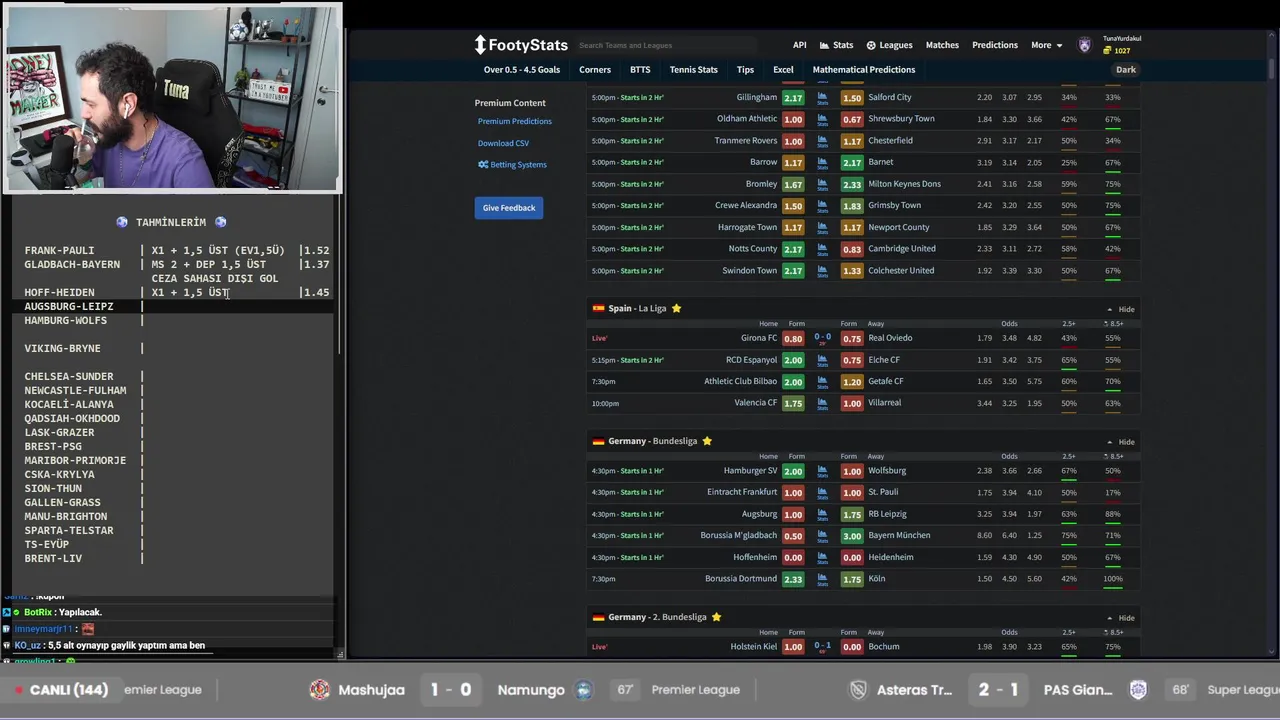The height and width of the screenshot is (720, 1280).
Task: Click PAS Giannina crest in ticker
Action: tap(1138, 690)
